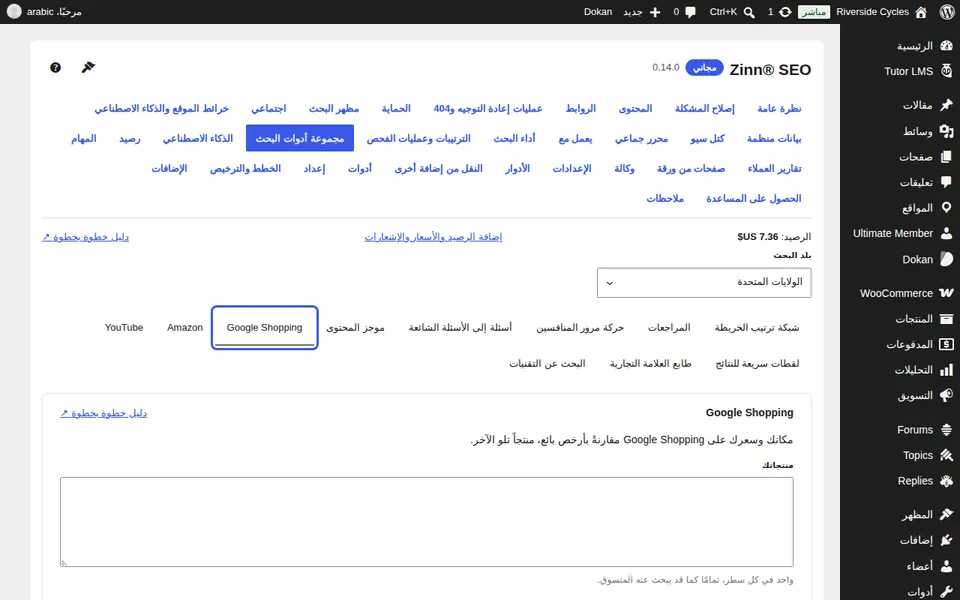The height and width of the screenshot is (600, 960).
Task: Open the بيانات منظمة section
Action: point(774,138)
